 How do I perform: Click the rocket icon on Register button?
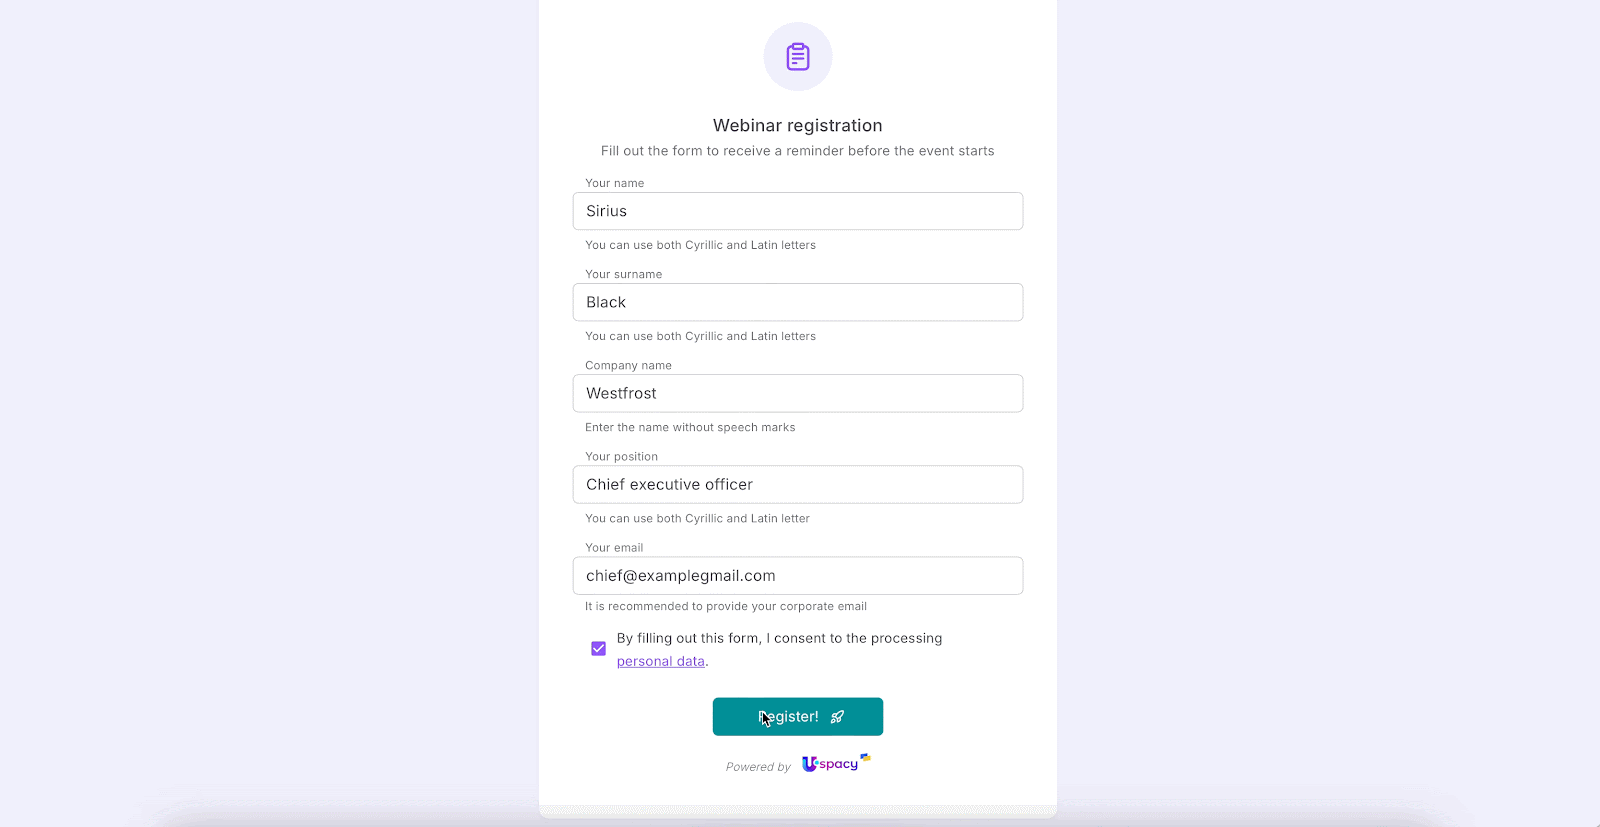(837, 717)
